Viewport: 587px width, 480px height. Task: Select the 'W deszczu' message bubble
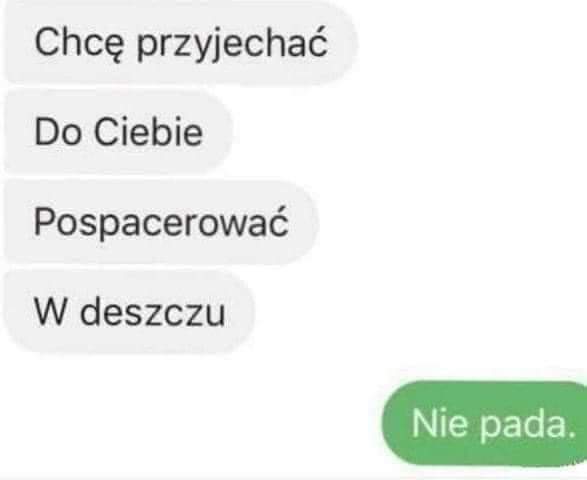[129, 312]
